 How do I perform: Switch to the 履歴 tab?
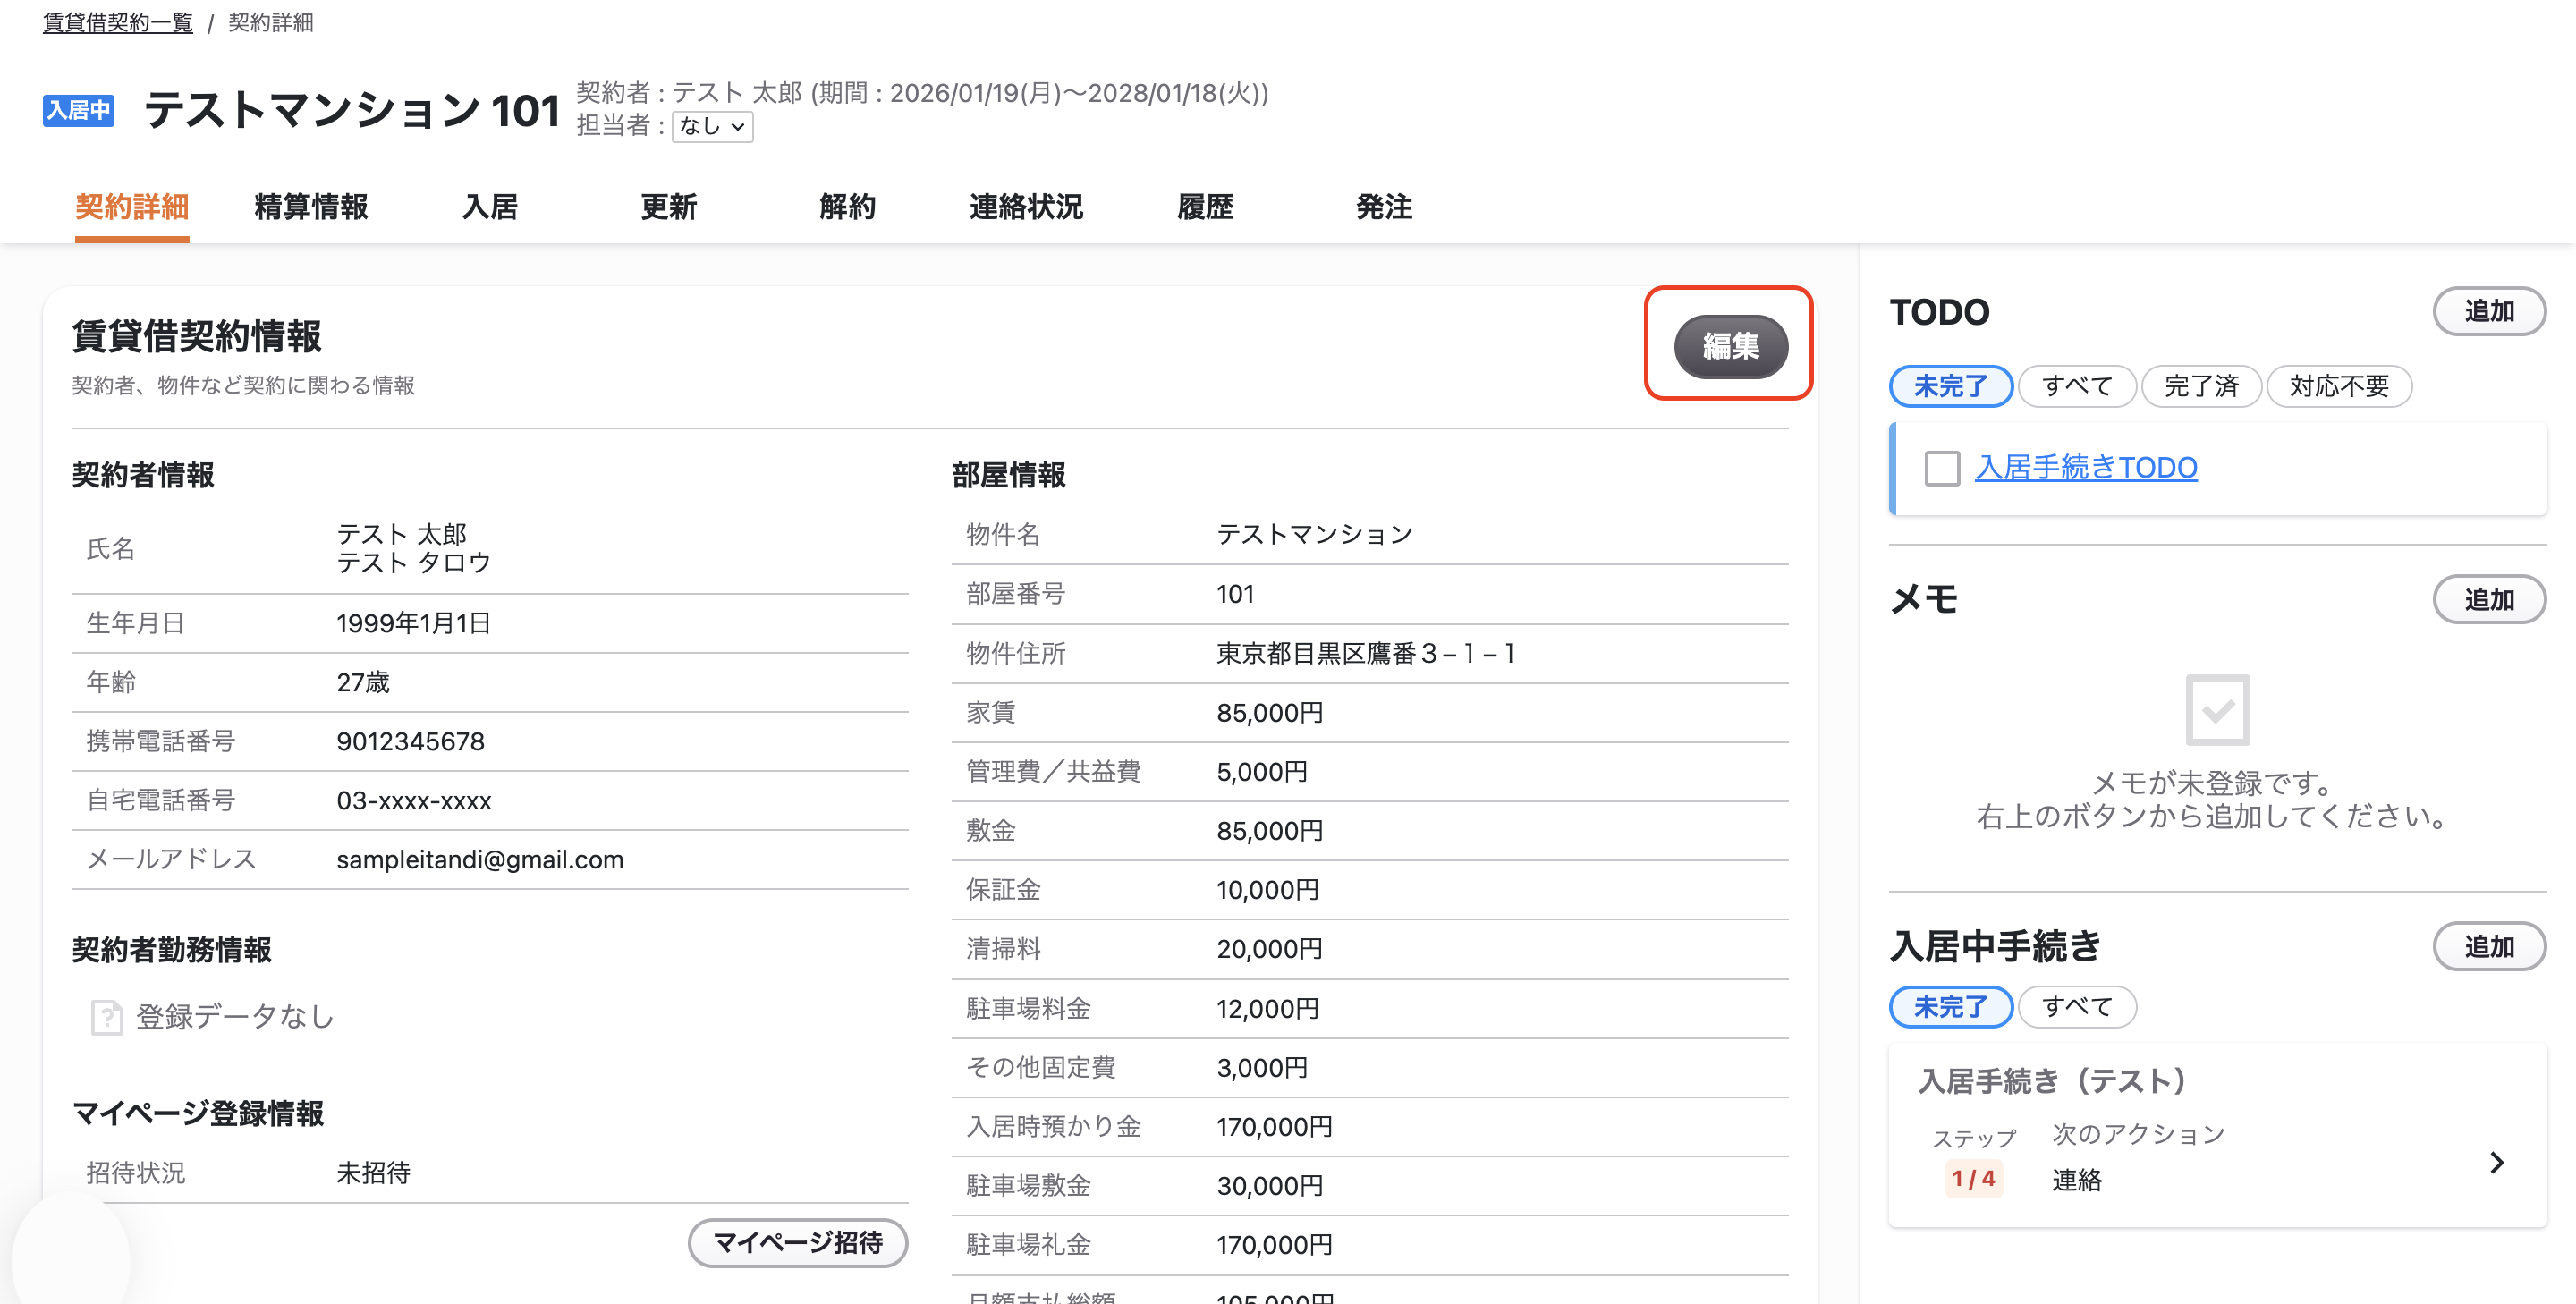point(1205,207)
